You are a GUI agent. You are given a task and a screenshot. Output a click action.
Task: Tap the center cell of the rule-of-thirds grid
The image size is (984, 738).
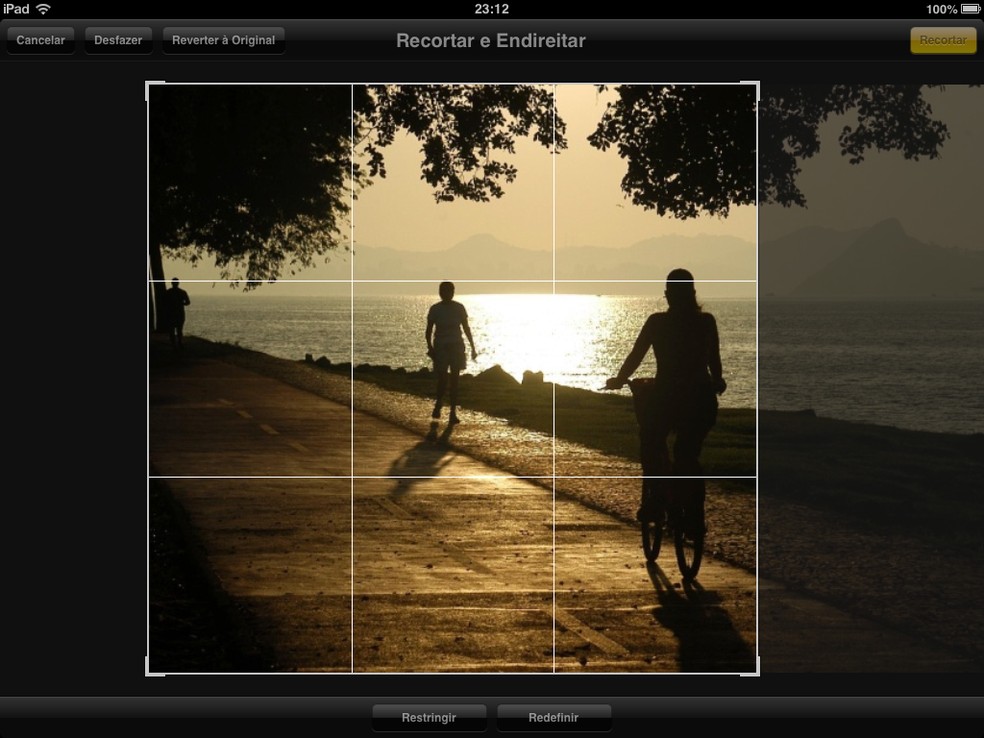pos(452,378)
